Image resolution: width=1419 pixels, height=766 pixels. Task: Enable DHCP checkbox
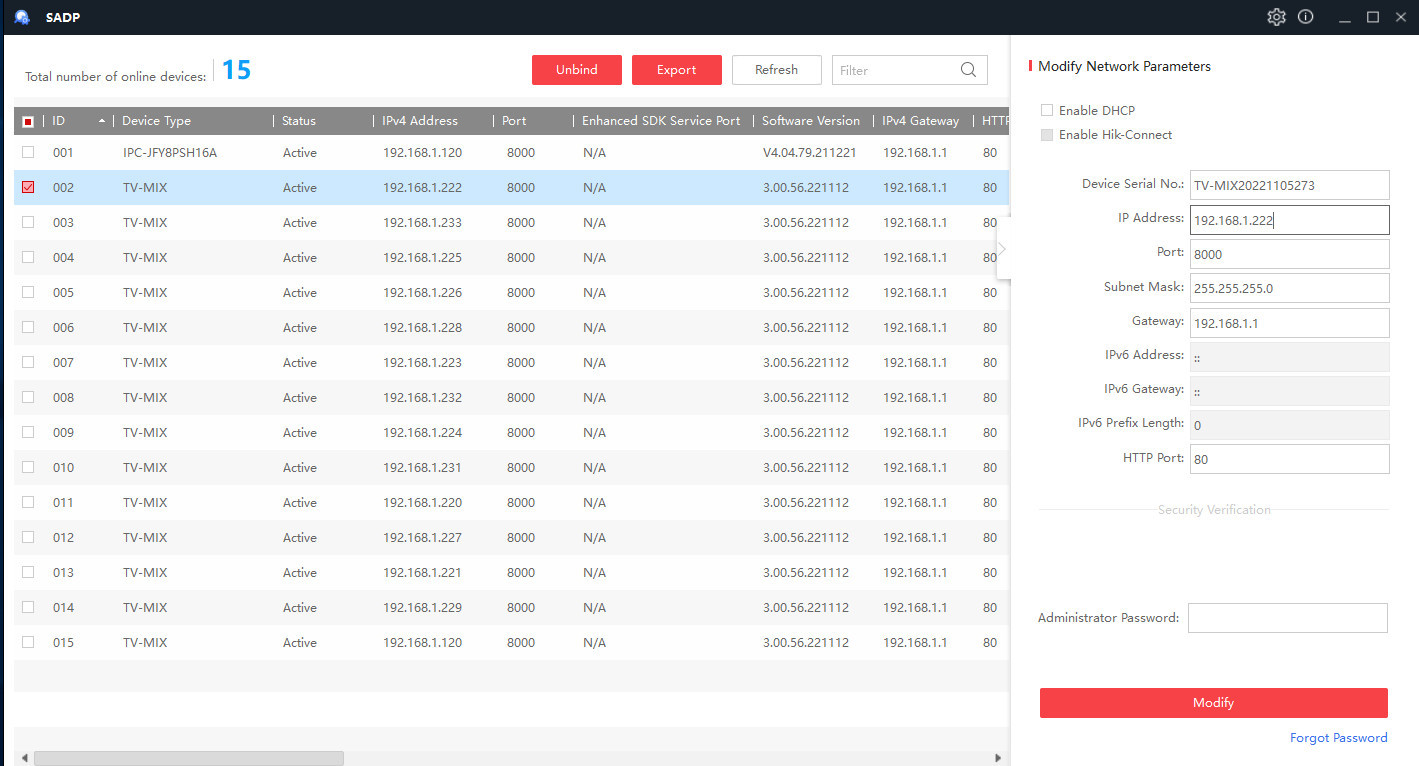click(x=1047, y=110)
